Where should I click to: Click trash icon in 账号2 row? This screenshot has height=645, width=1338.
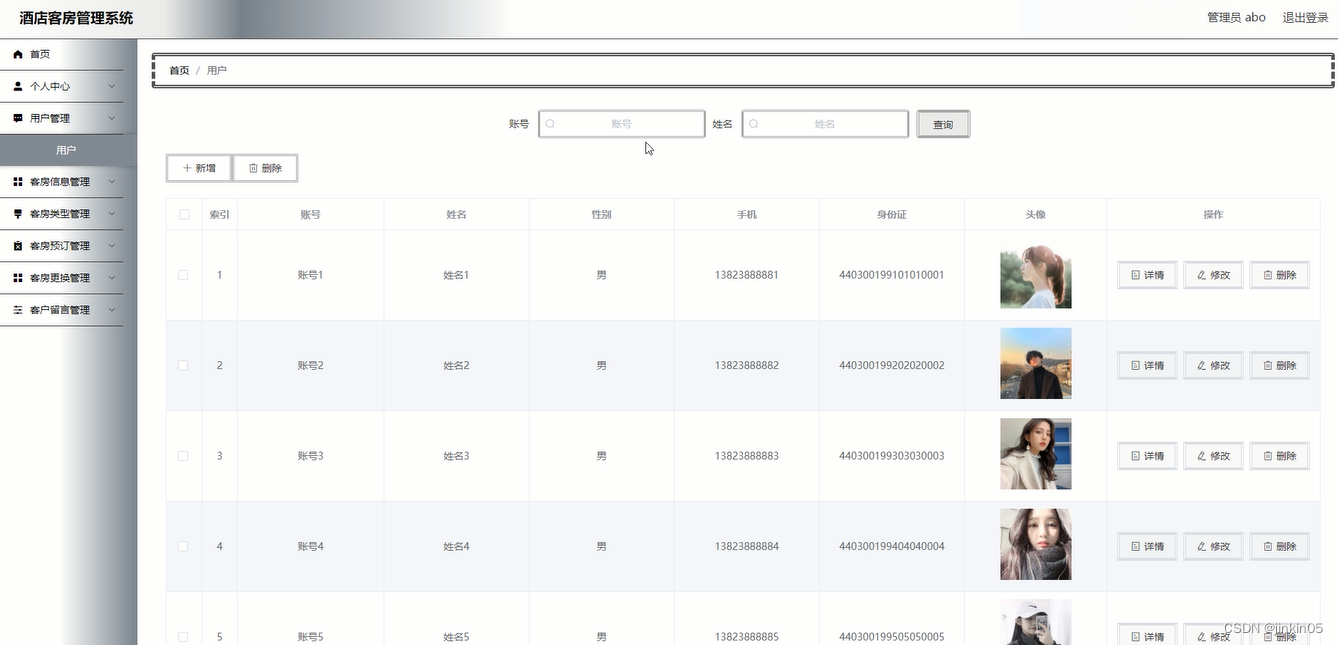point(1268,365)
